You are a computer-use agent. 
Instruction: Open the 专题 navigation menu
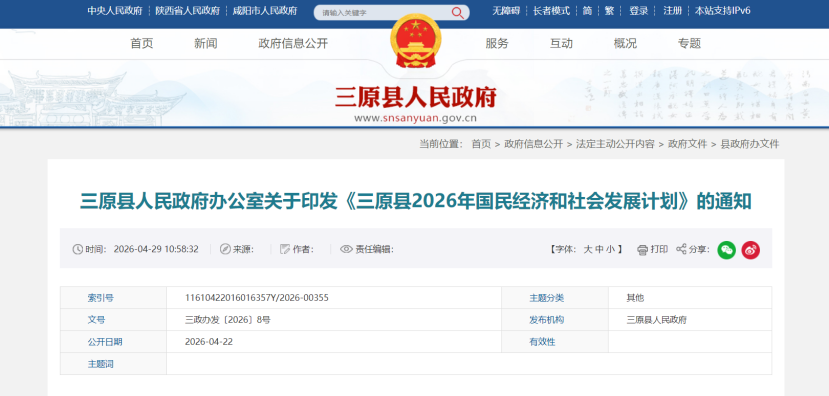tap(689, 44)
